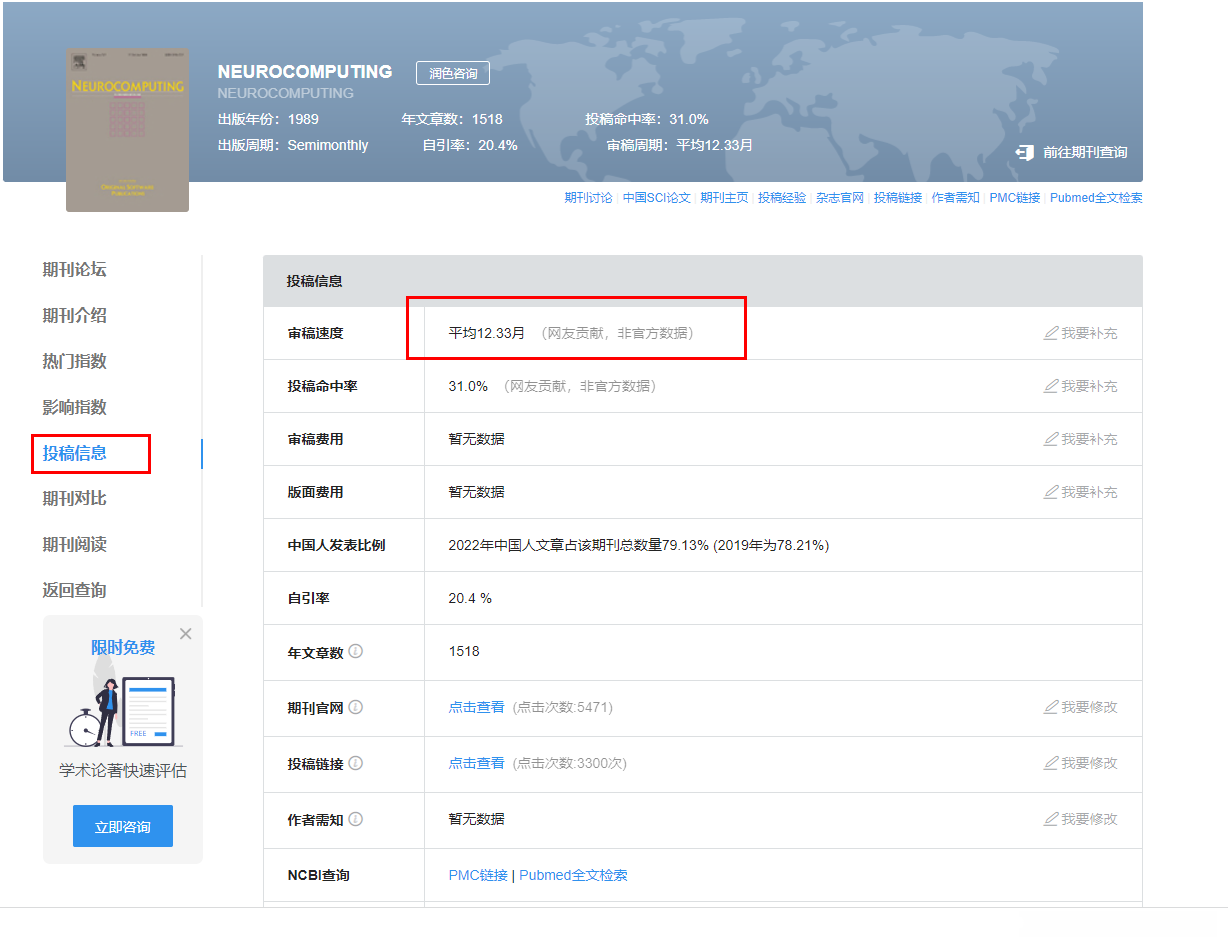Click 我要补充 in the 审稿速度 row
This screenshot has height=945, width=1228.
pos(1080,333)
